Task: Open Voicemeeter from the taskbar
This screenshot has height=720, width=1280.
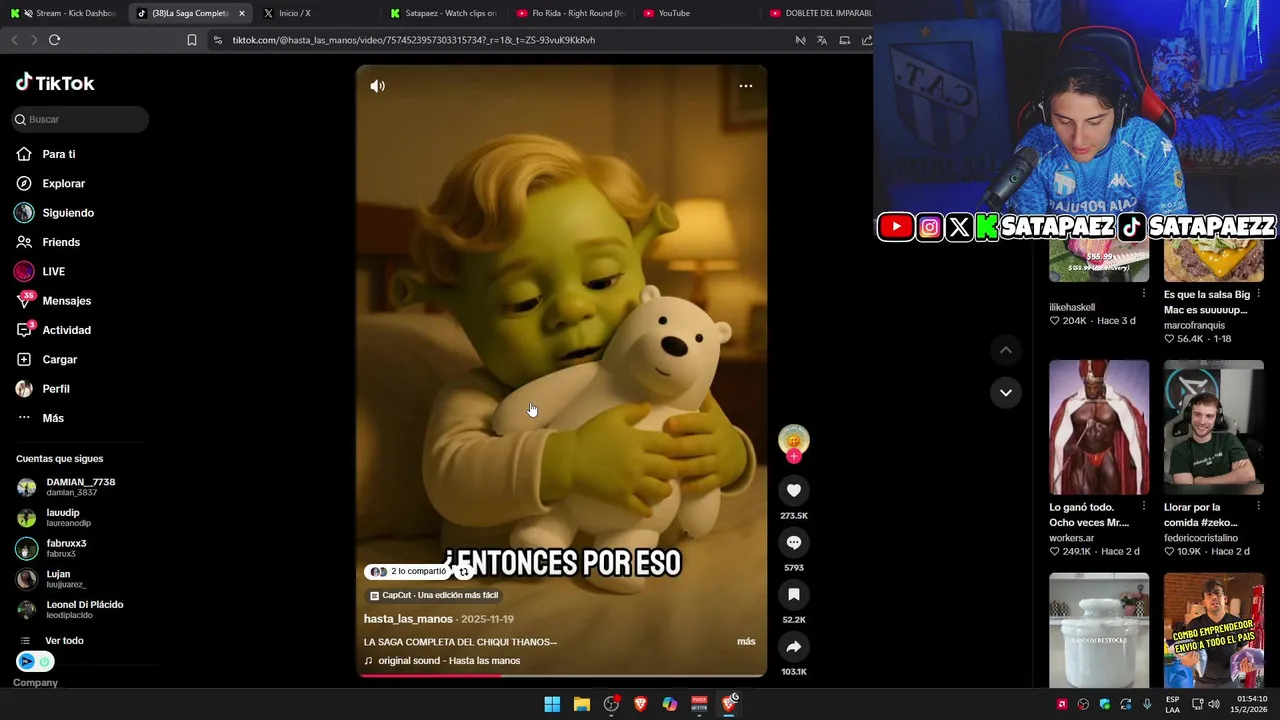Action: pyautogui.click(x=700, y=704)
